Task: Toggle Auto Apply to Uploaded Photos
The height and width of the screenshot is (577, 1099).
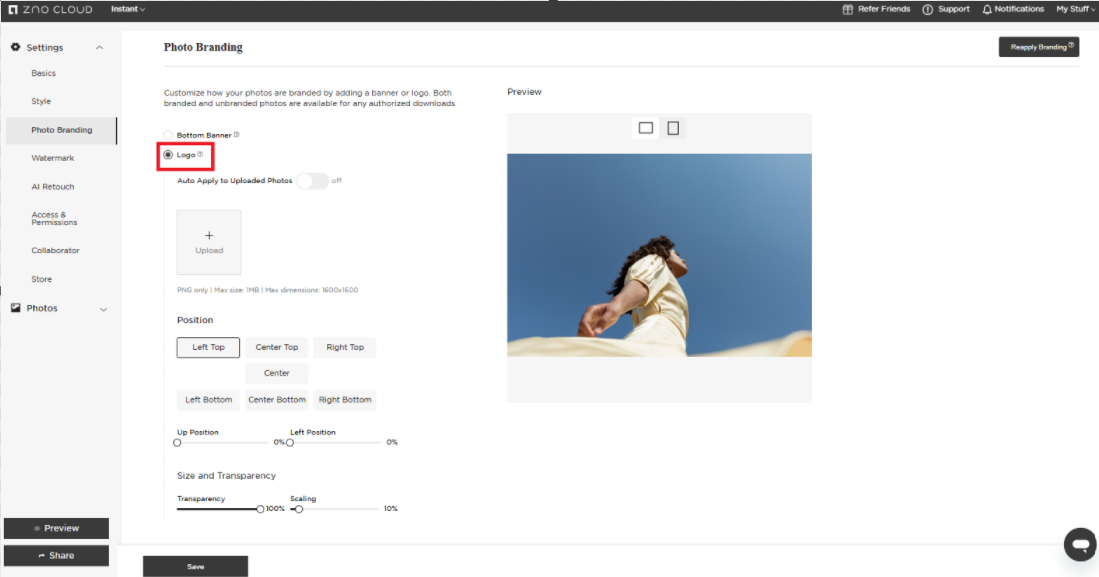Action: coord(312,181)
